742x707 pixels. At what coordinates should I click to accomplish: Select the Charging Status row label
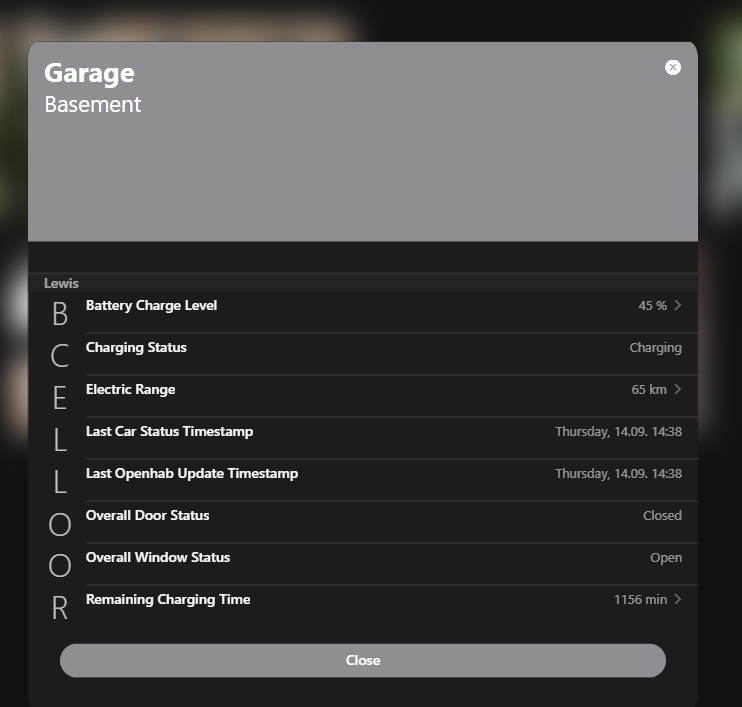tap(136, 347)
